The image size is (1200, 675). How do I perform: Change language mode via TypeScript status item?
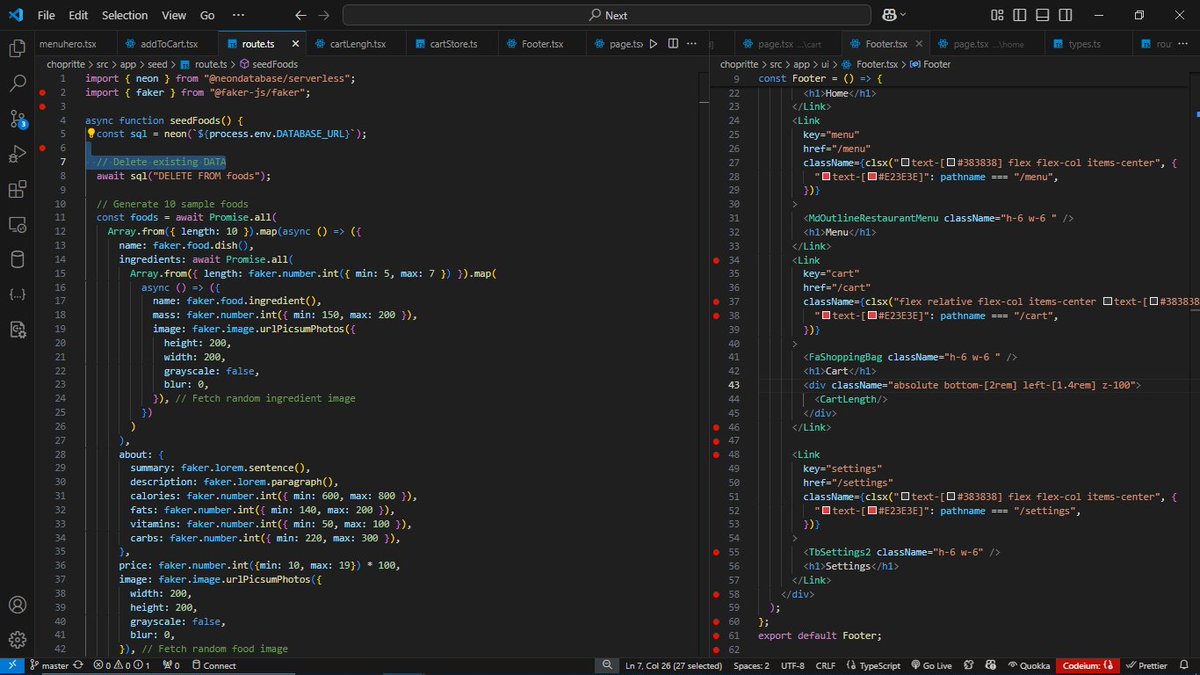[x=873, y=665]
